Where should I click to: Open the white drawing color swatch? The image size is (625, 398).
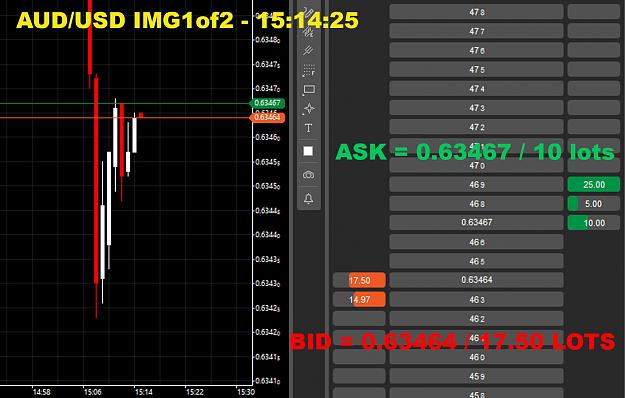point(308,151)
